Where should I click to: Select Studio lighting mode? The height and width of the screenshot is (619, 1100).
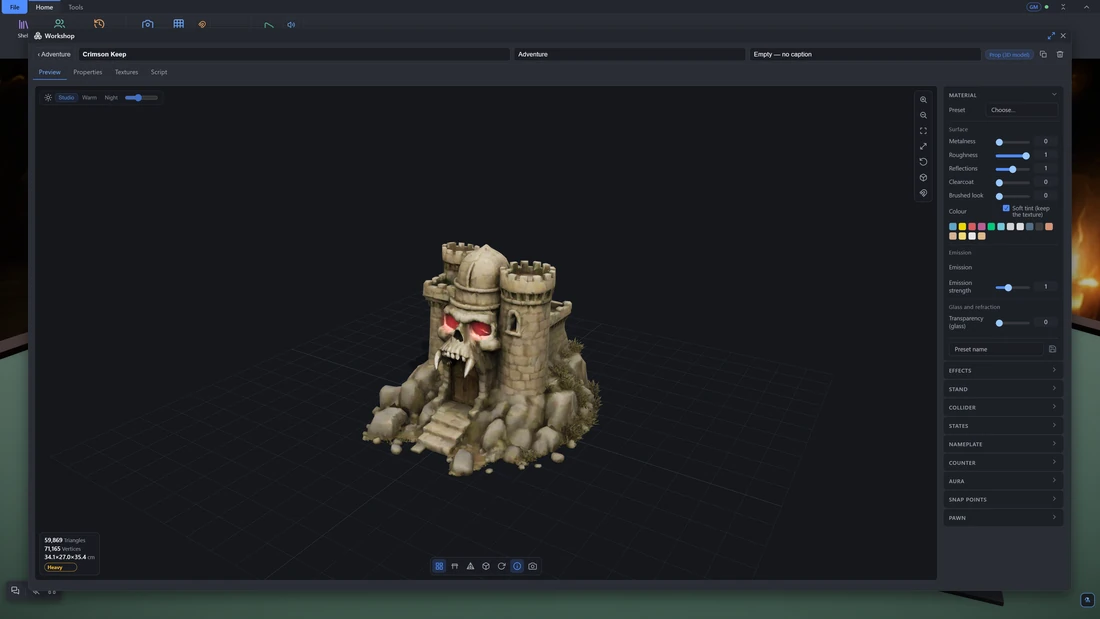coord(66,98)
